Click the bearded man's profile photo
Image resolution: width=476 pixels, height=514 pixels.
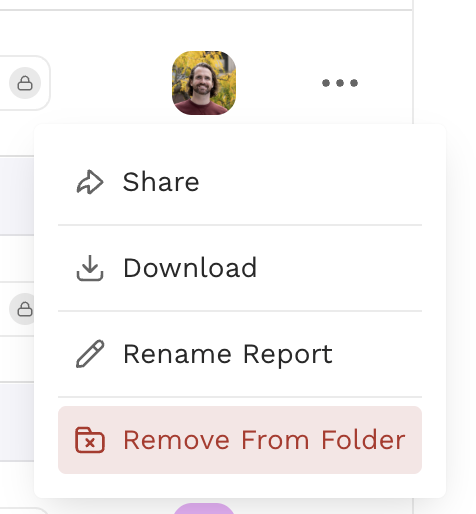click(204, 83)
